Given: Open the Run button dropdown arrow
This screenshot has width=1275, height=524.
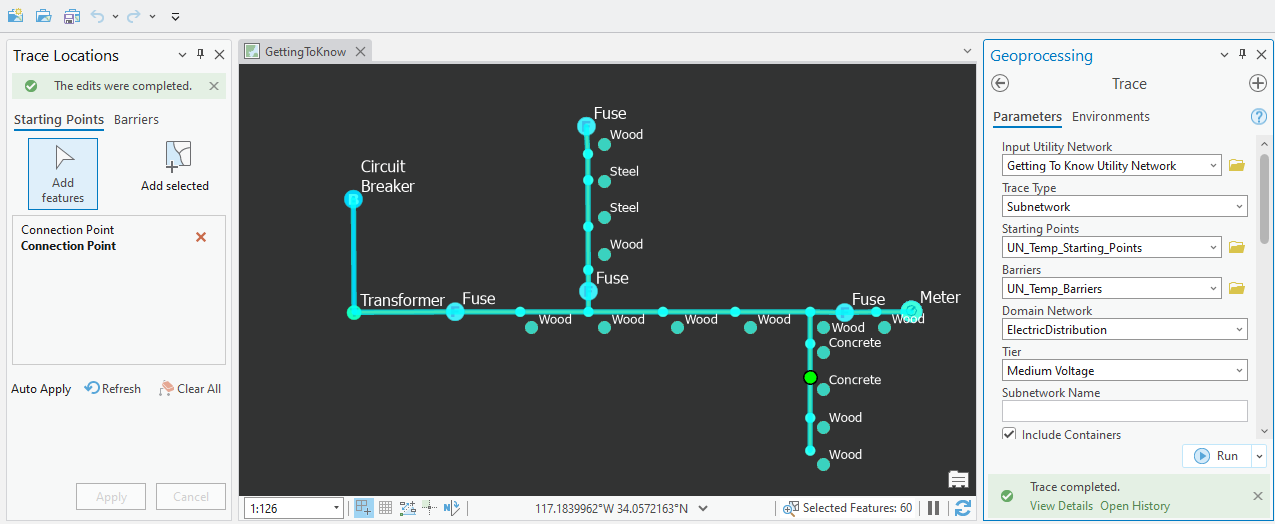Looking at the screenshot, I should coord(1259,456).
